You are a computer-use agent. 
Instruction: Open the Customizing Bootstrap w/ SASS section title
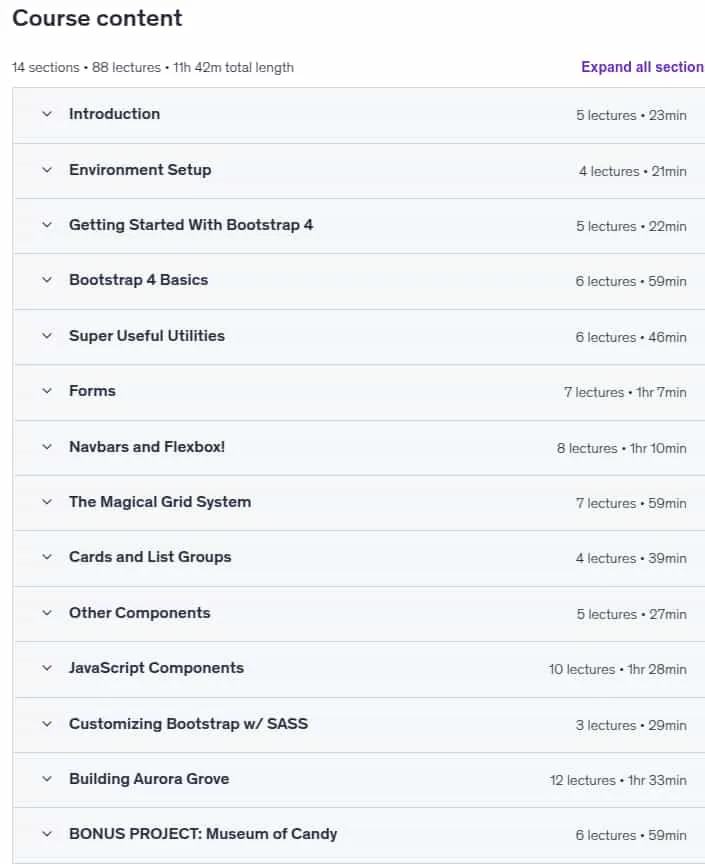coord(188,723)
